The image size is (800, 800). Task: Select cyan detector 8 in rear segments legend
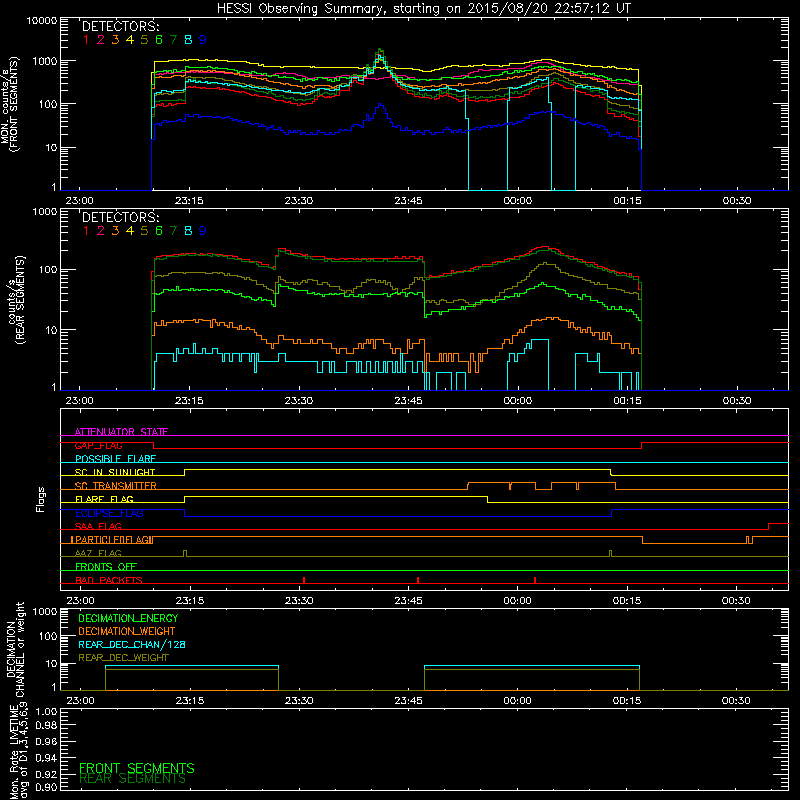tap(188, 231)
